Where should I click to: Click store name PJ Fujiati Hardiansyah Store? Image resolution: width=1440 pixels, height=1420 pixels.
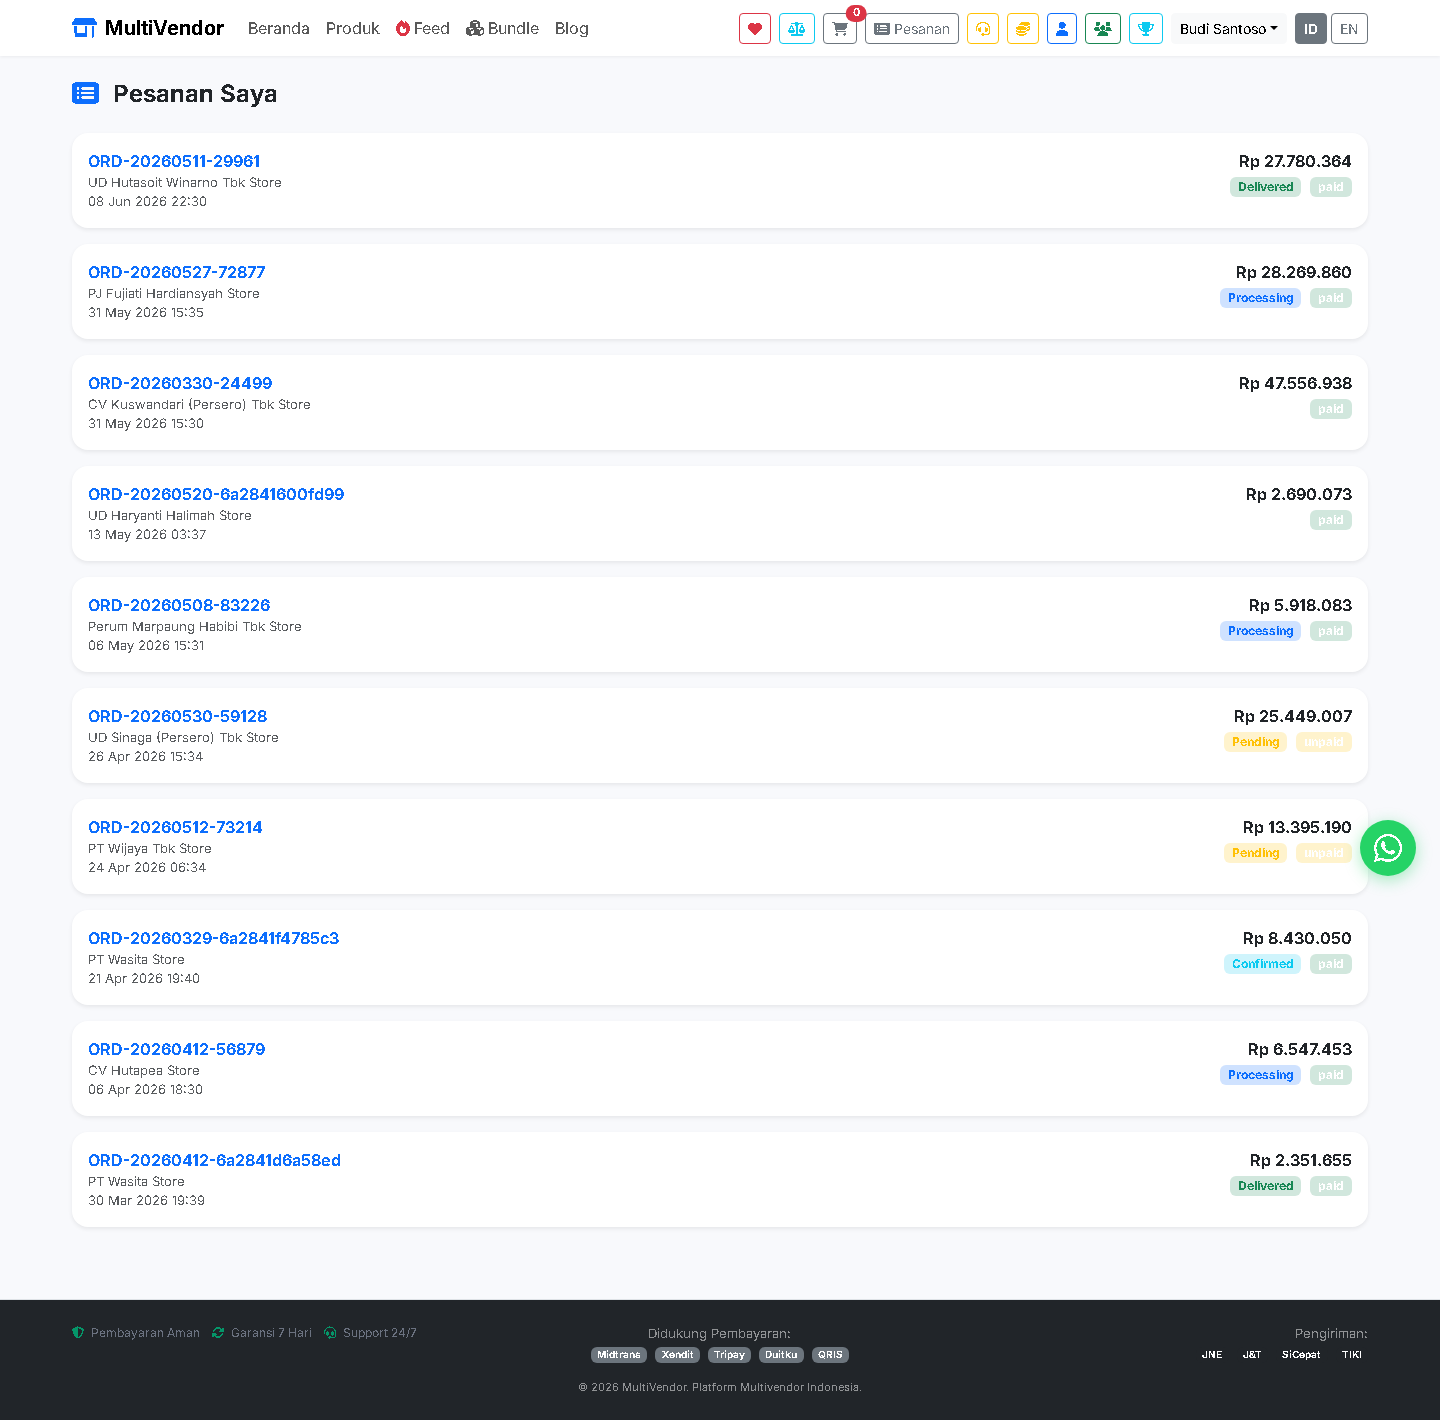coord(174,294)
